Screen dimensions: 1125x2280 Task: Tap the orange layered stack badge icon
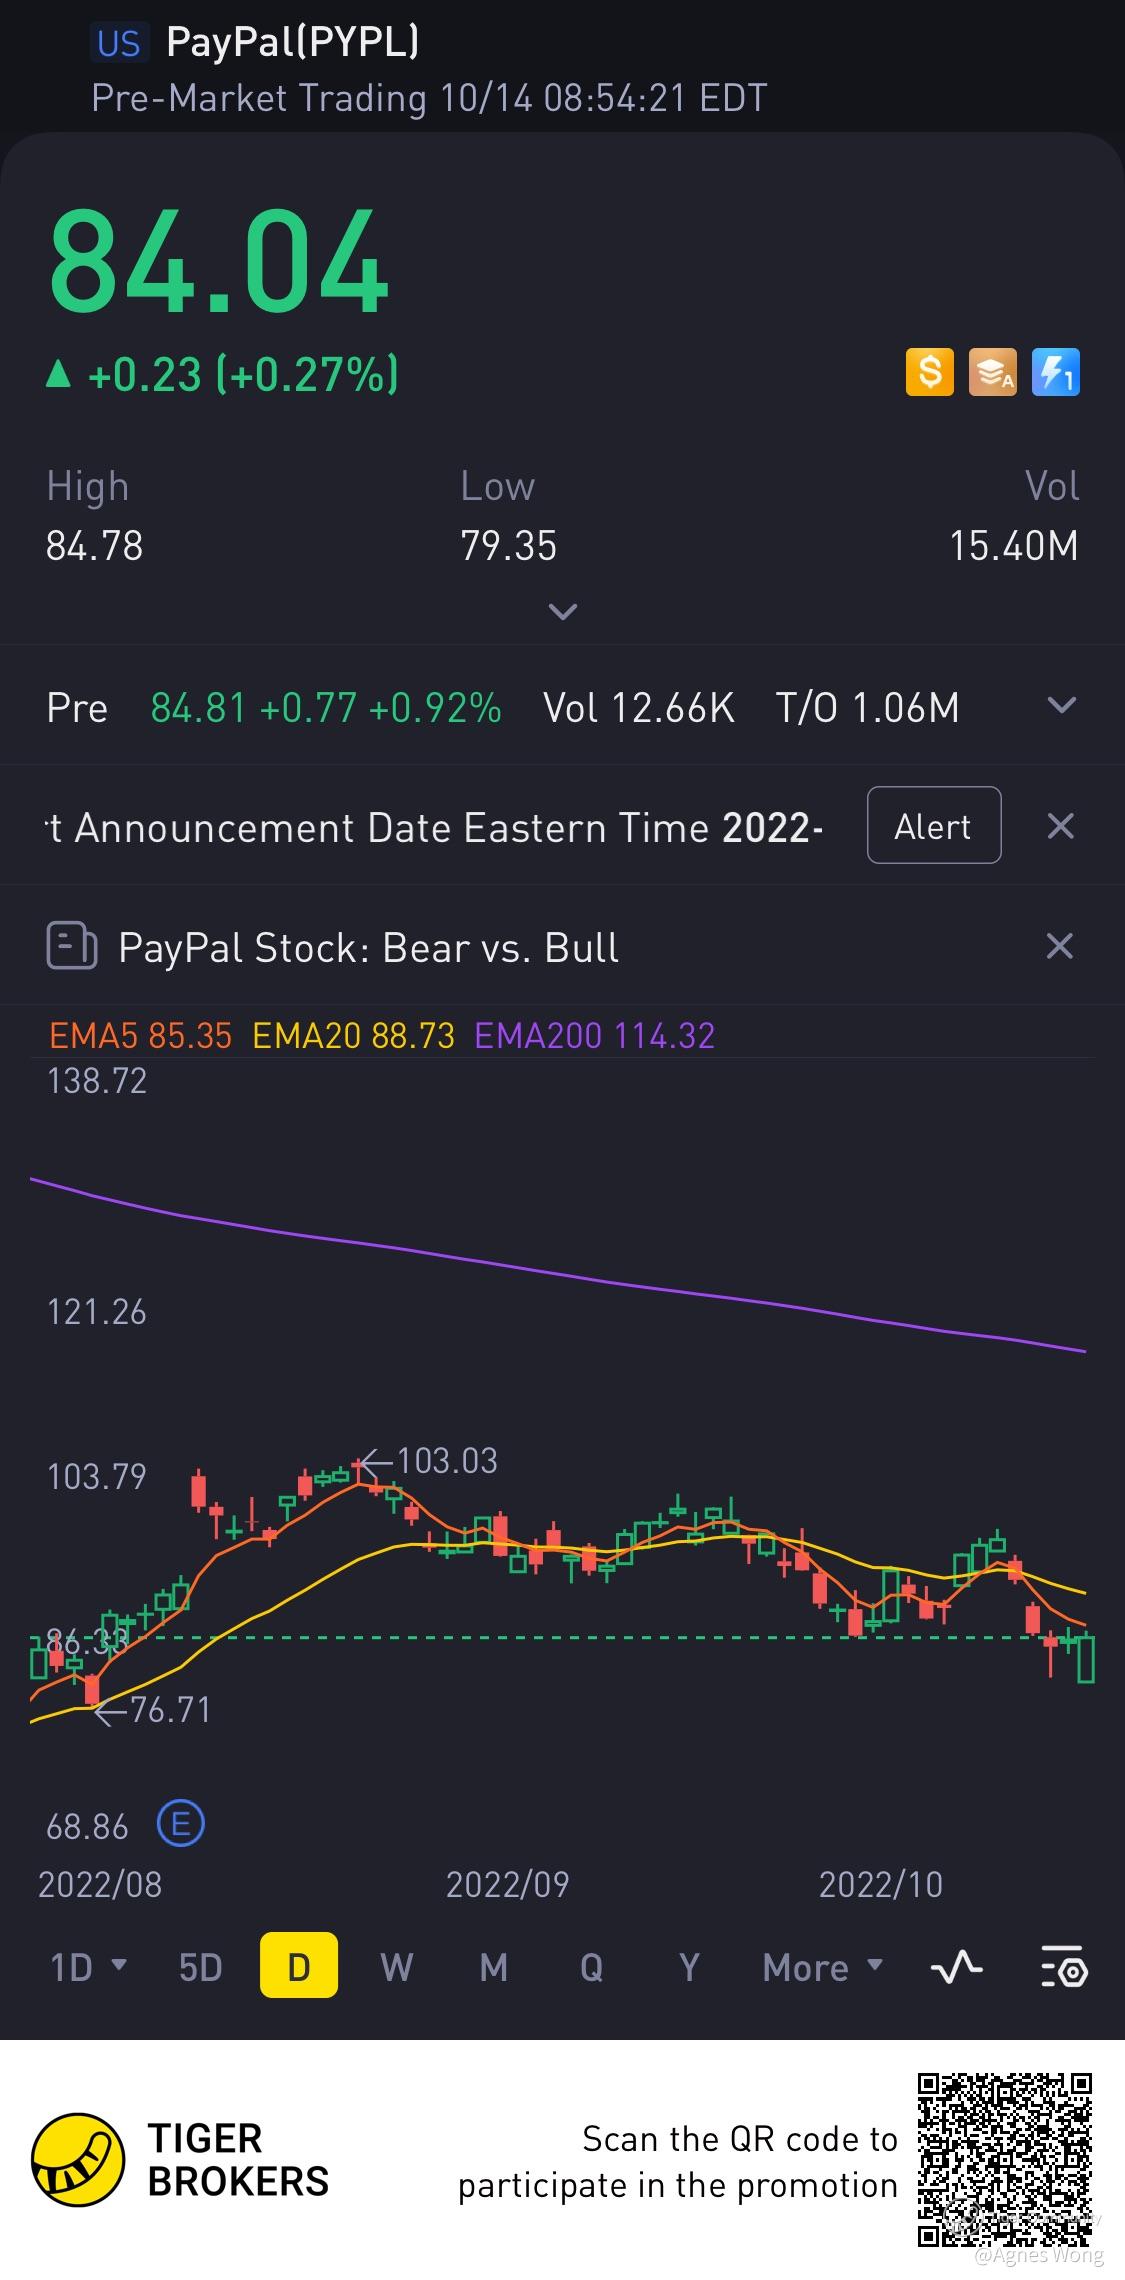point(992,372)
